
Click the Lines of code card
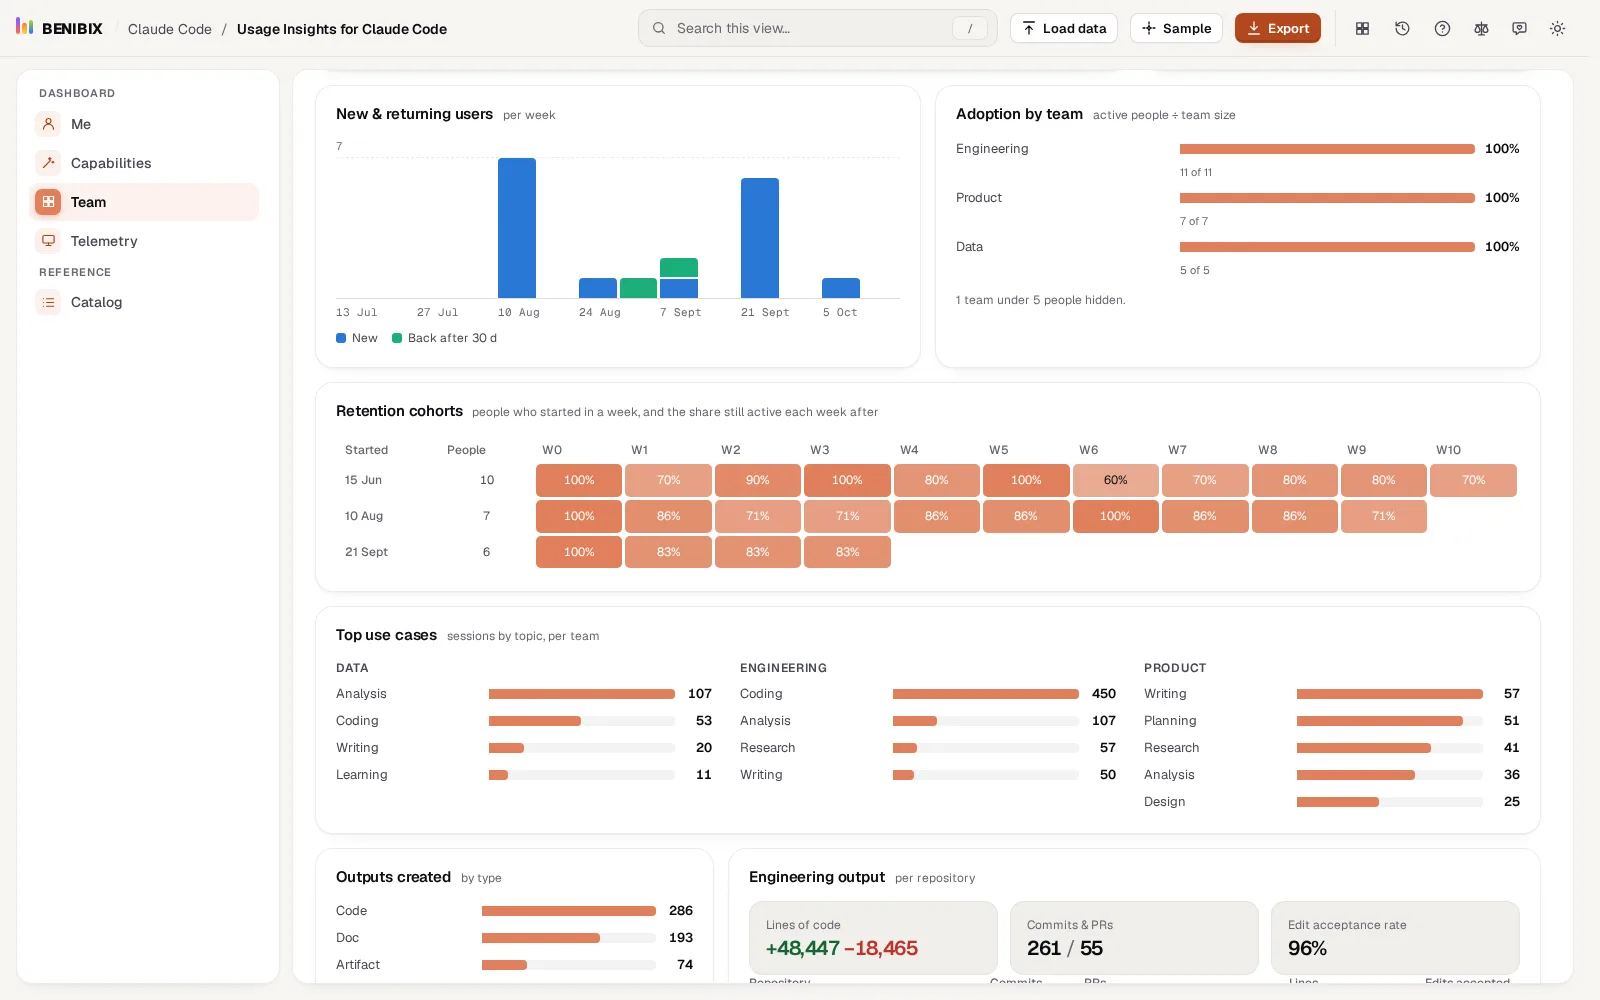(x=873, y=938)
